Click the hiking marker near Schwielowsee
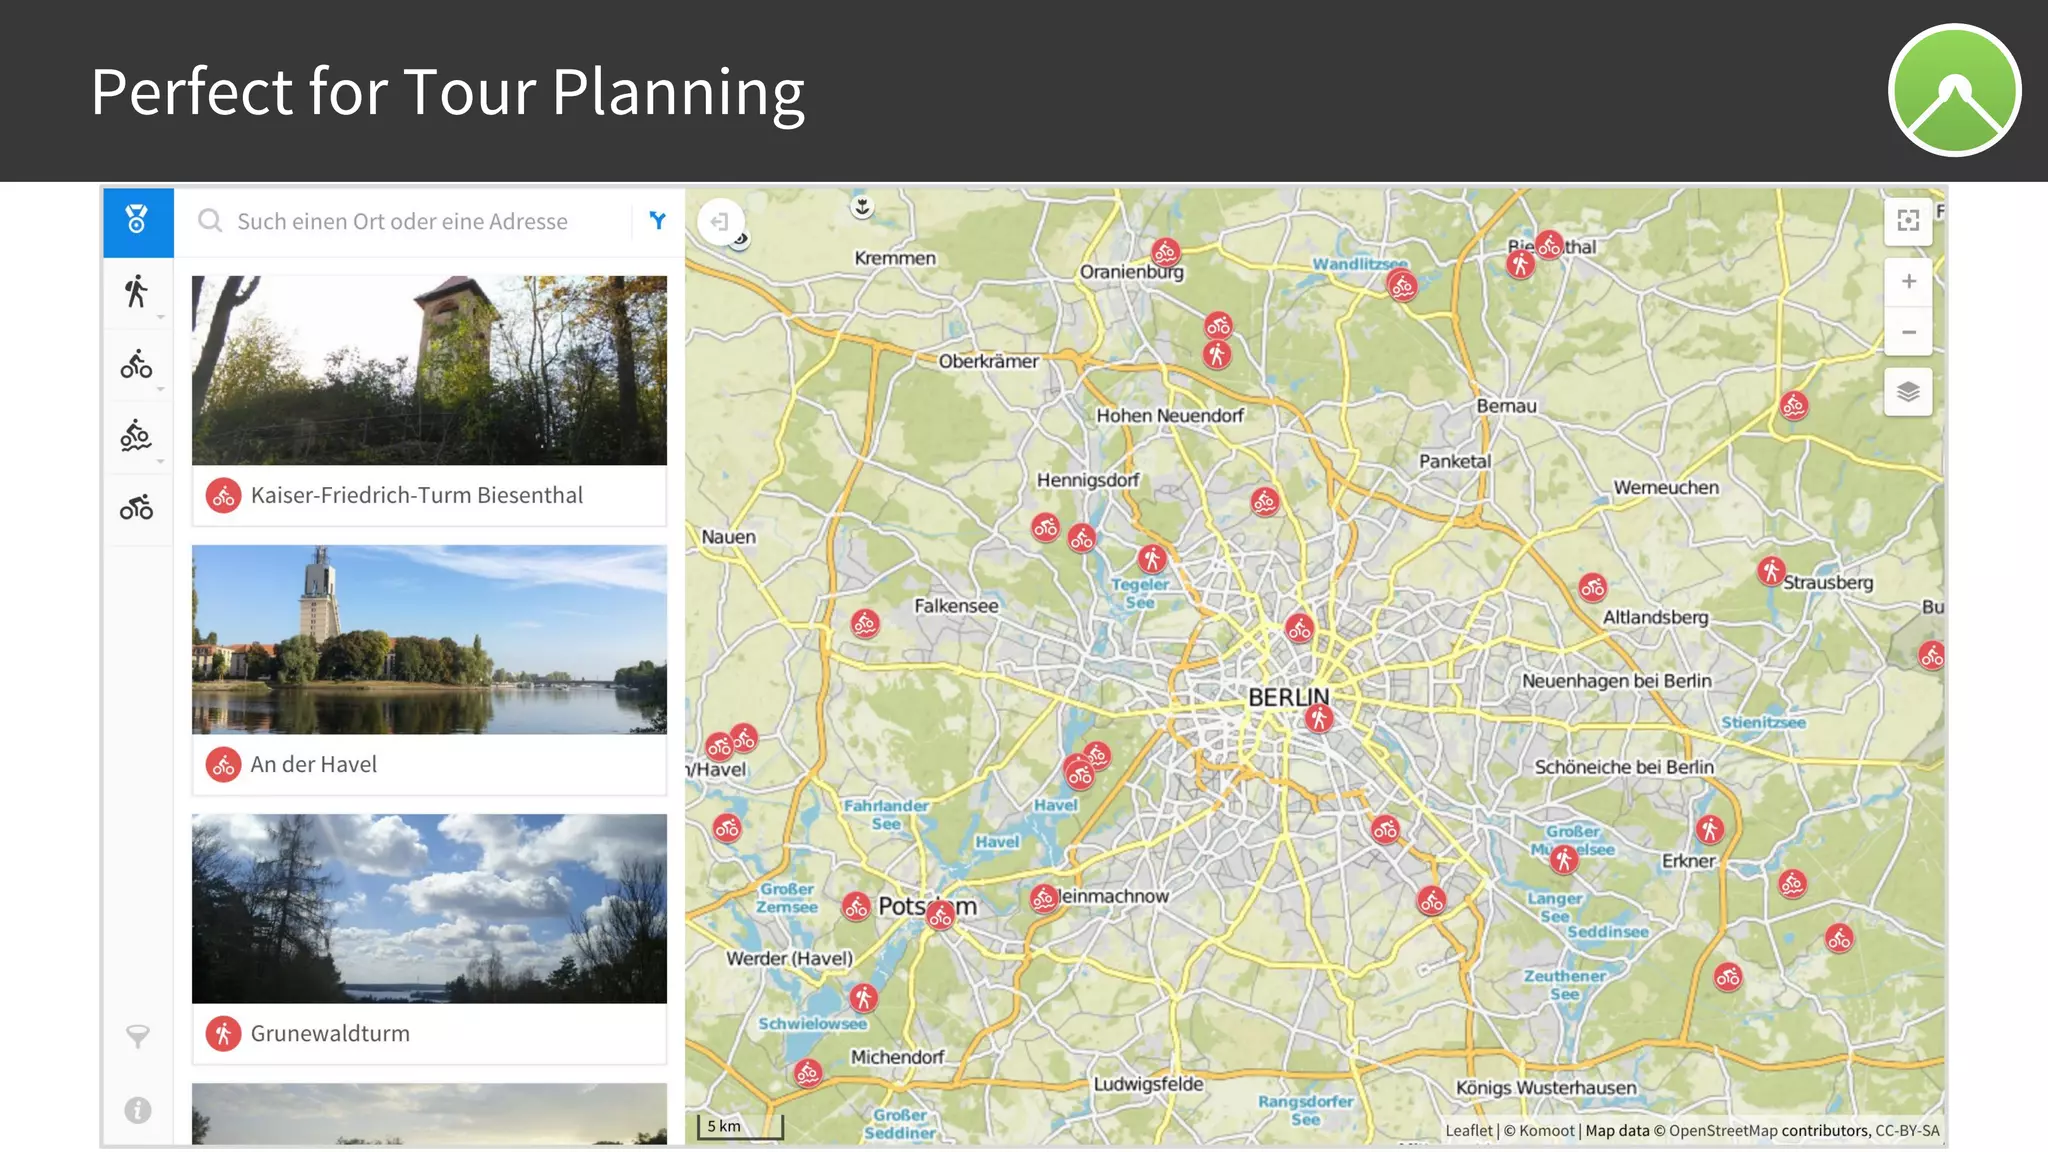The width and height of the screenshot is (2048, 1152). (863, 997)
